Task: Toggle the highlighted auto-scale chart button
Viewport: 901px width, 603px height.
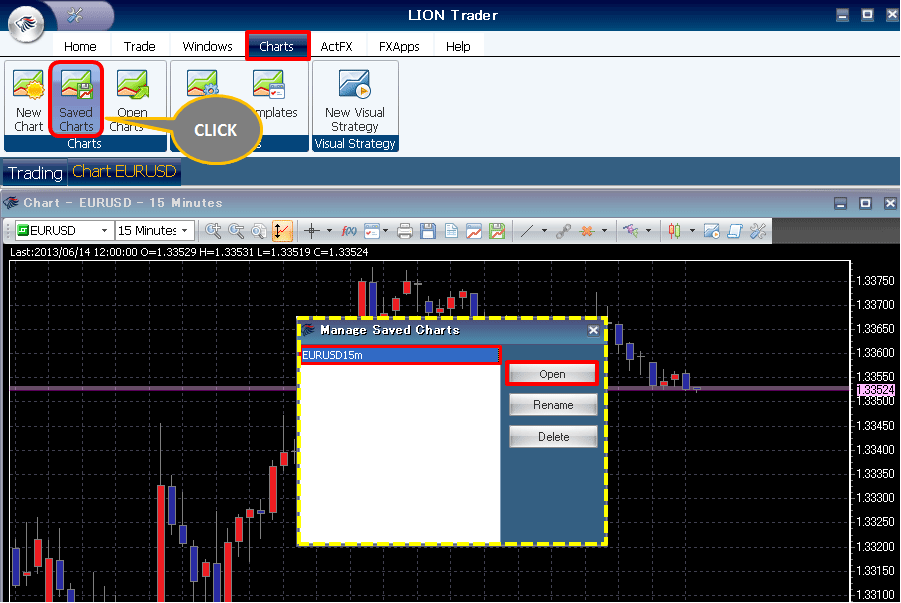Action: (282, 231)
